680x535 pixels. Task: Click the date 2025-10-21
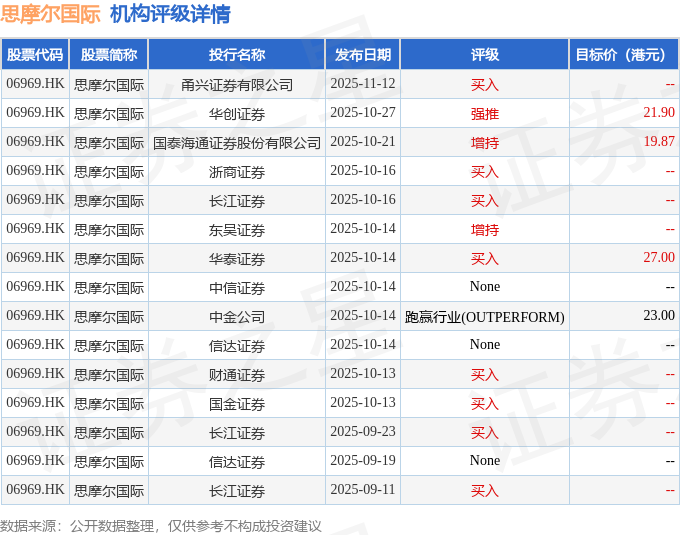point(363,141)
